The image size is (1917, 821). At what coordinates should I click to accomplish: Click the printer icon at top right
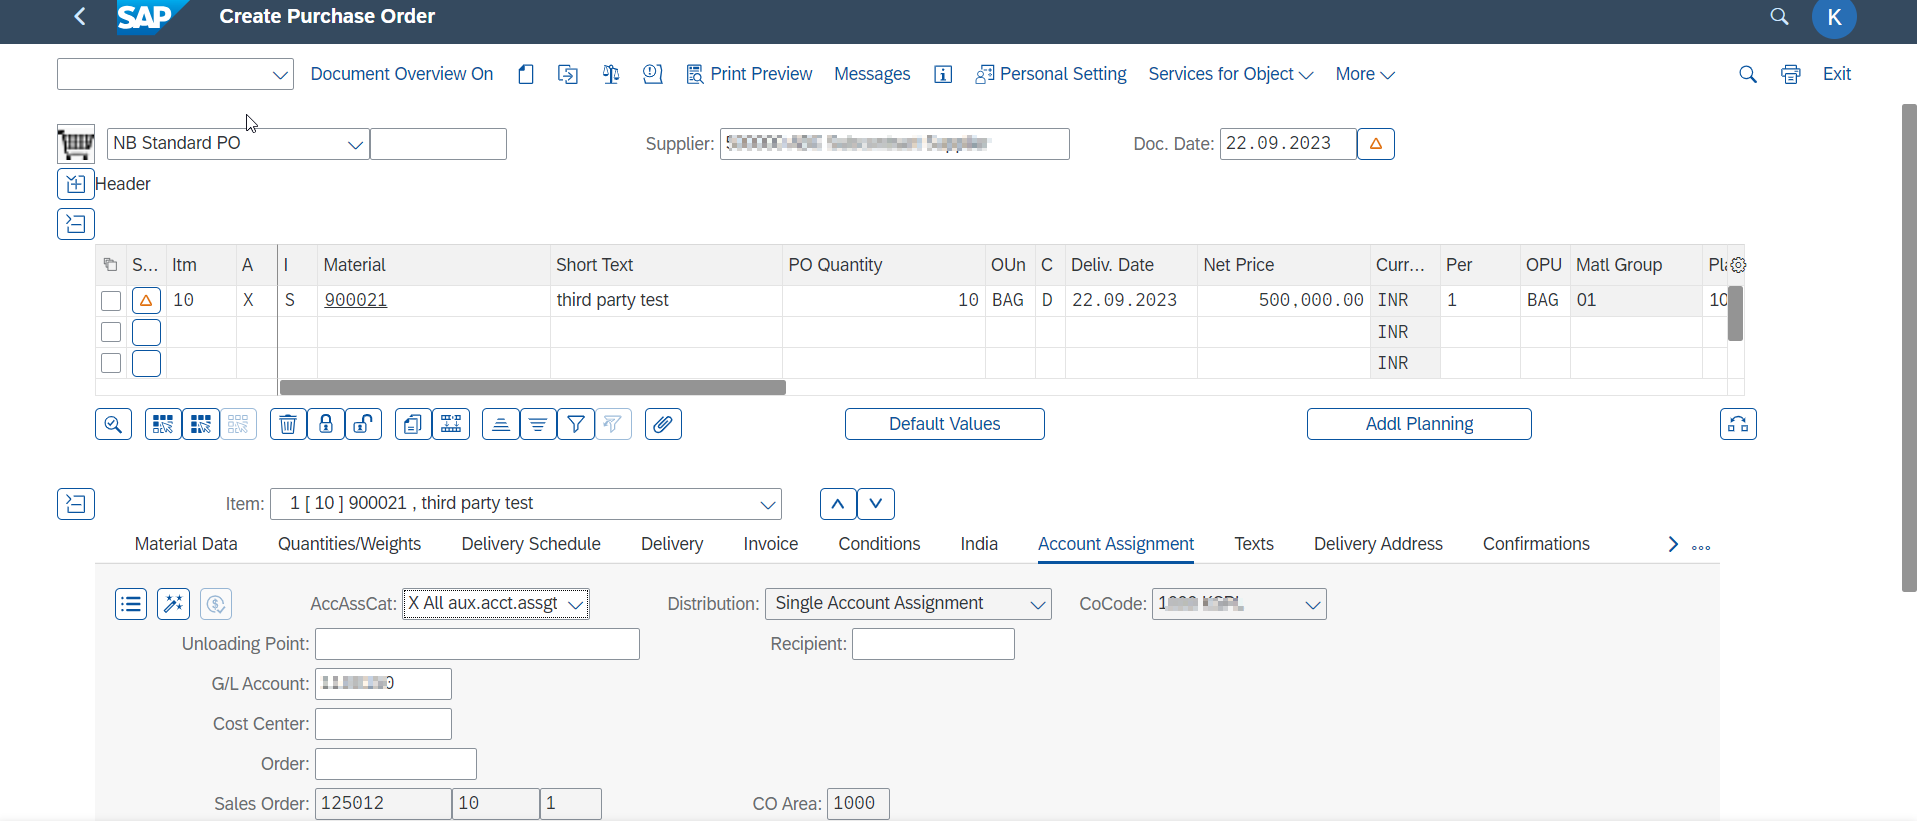pyautogui.click(x=1790, y=74)
